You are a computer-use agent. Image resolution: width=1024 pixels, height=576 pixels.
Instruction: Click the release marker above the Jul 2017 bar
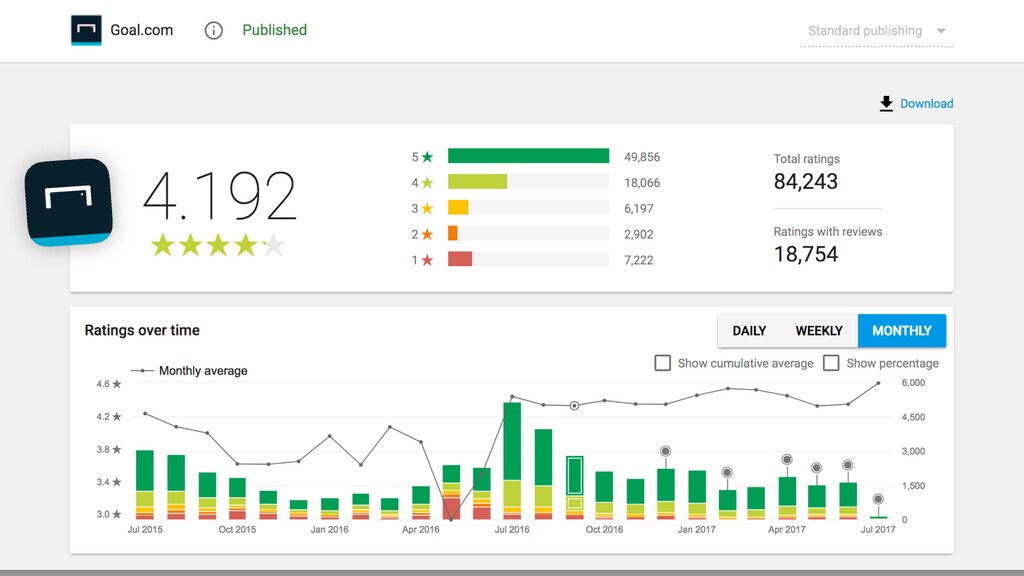pyautogui.click(x=878, y=499)
